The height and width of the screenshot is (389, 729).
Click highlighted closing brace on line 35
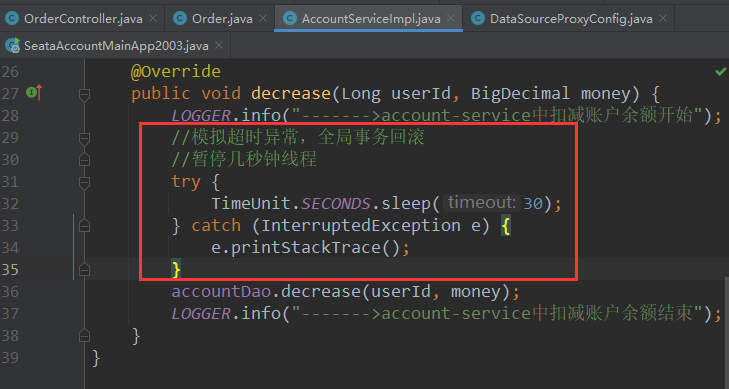click(x=176, y=270)
